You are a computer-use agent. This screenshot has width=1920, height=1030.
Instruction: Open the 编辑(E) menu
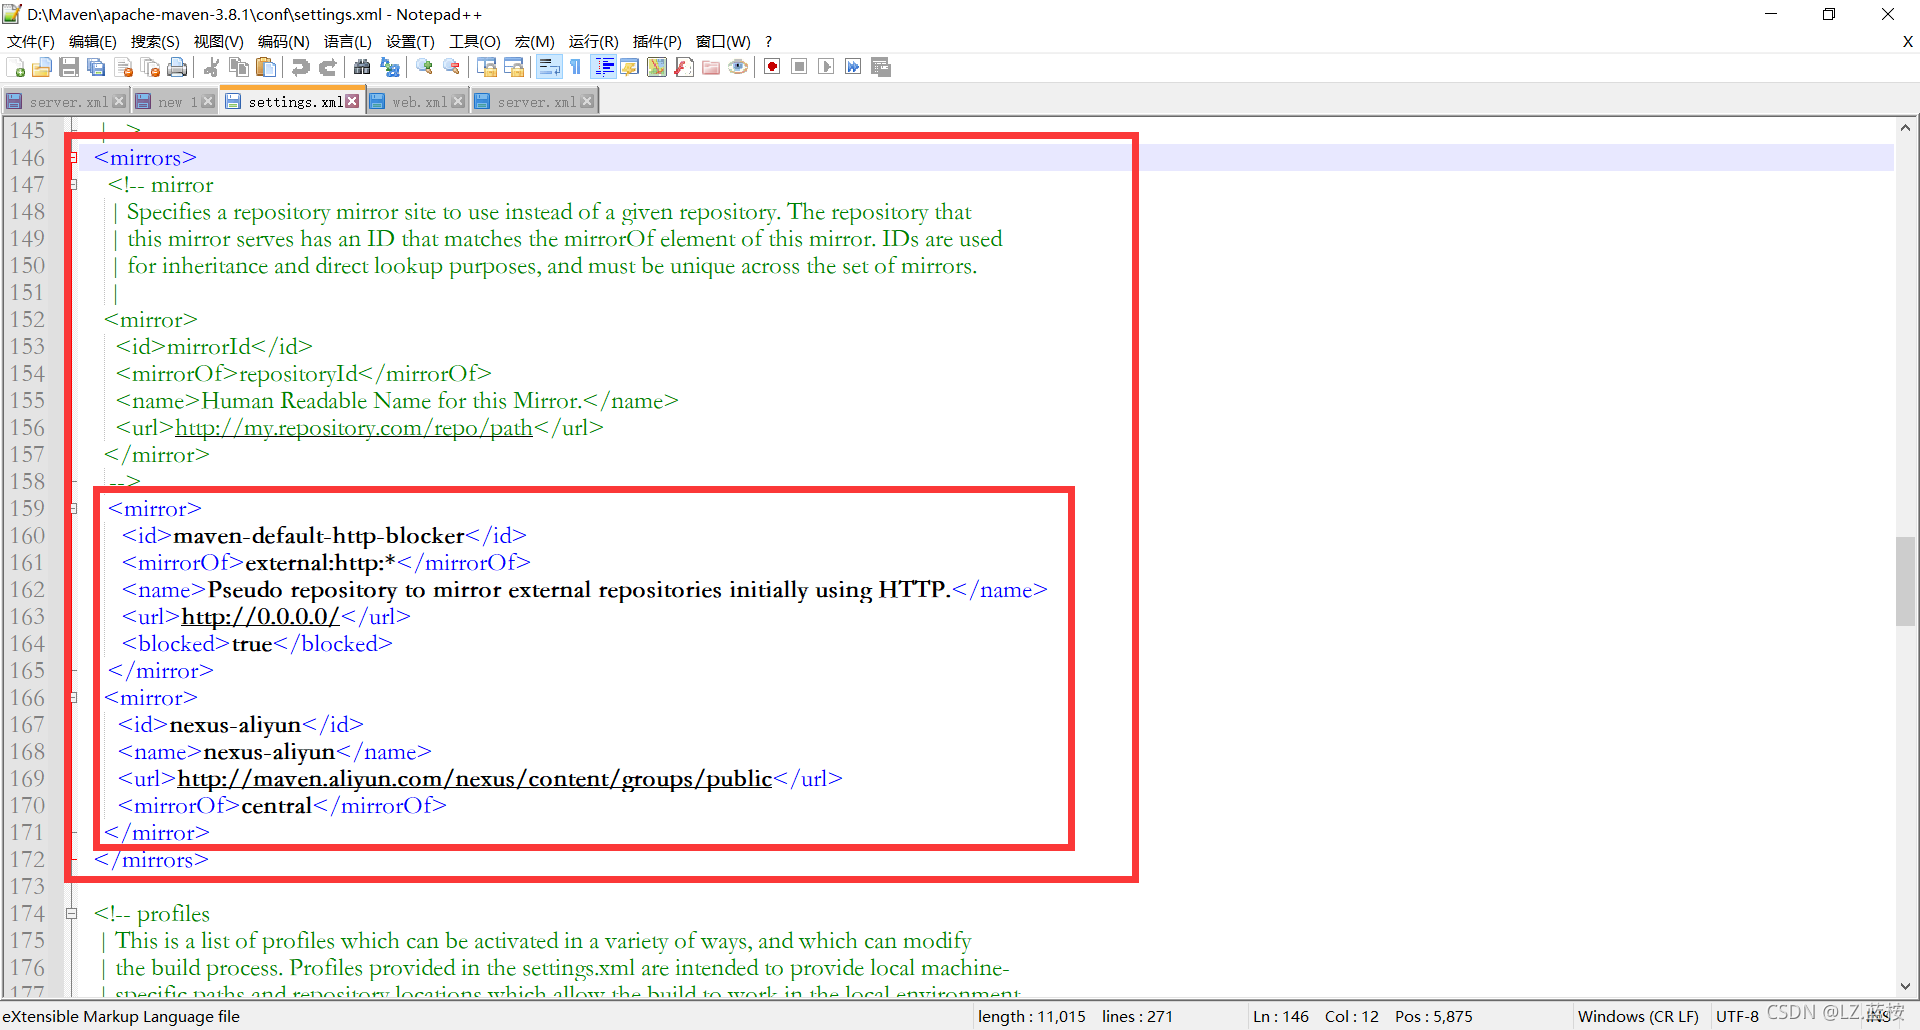[x=93, y=41]
